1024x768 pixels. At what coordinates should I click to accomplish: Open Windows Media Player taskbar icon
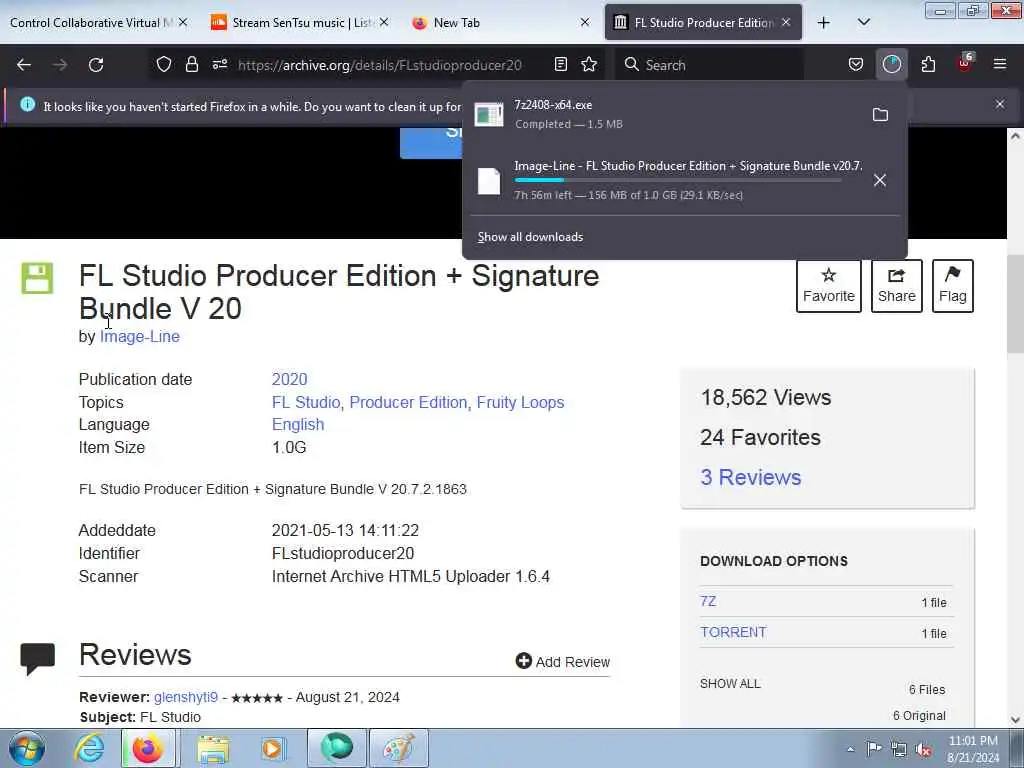pos(272,748)
